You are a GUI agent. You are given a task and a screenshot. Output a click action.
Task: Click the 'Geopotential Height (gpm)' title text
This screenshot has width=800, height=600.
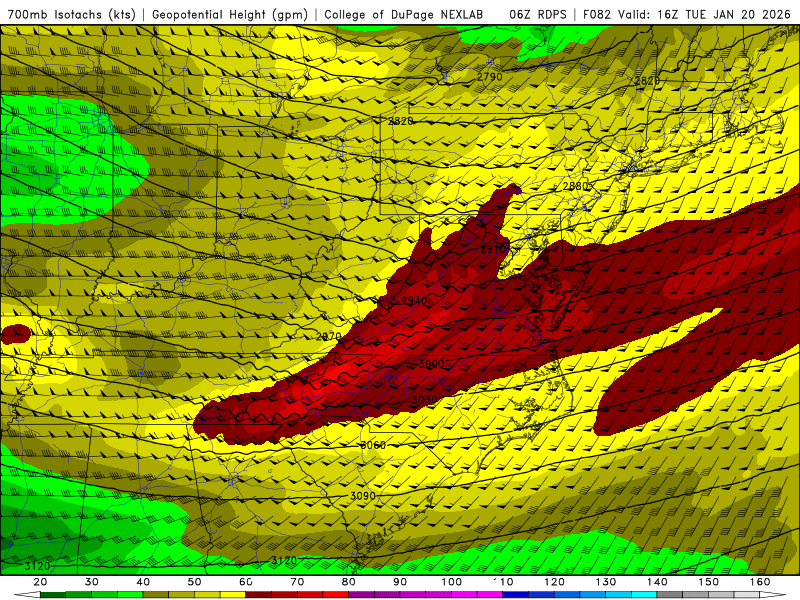click(230, 15)
